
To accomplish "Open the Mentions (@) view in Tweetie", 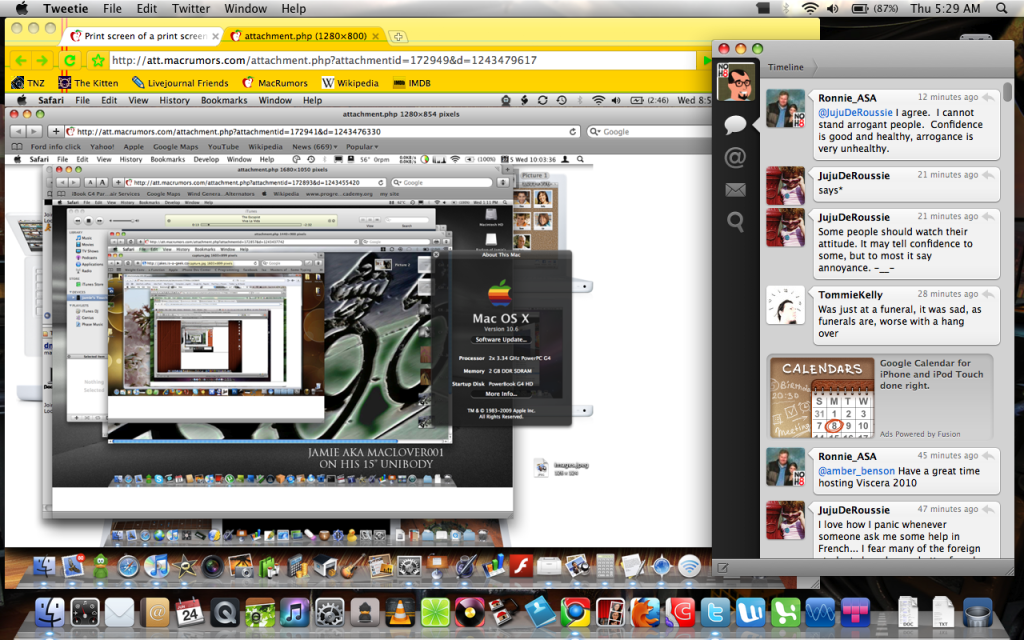I will pyautogui.click(x=735, y=157).
